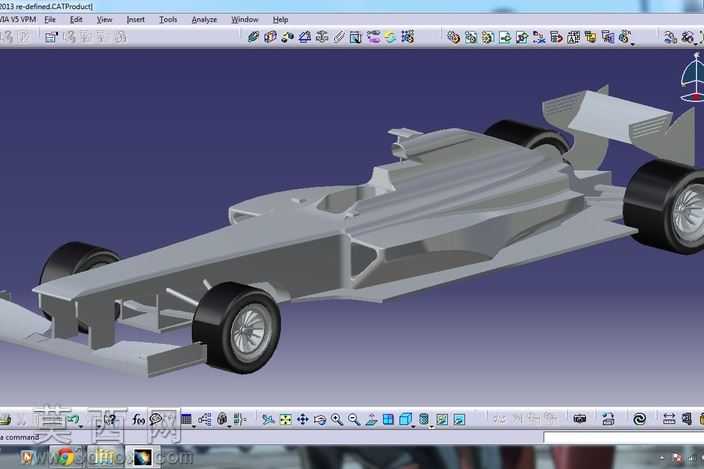Screen dimensions: 704x469
Task: Click the Reuse Pattern icon
Action: pos(408,37)
